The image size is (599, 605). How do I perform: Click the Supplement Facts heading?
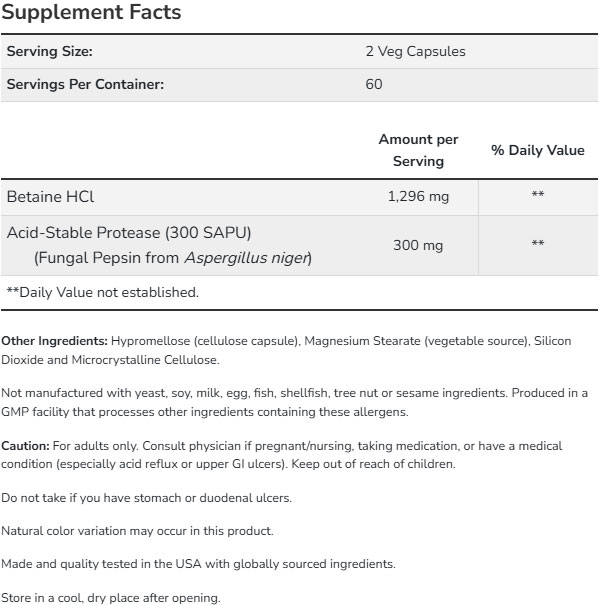pos(91,12)
